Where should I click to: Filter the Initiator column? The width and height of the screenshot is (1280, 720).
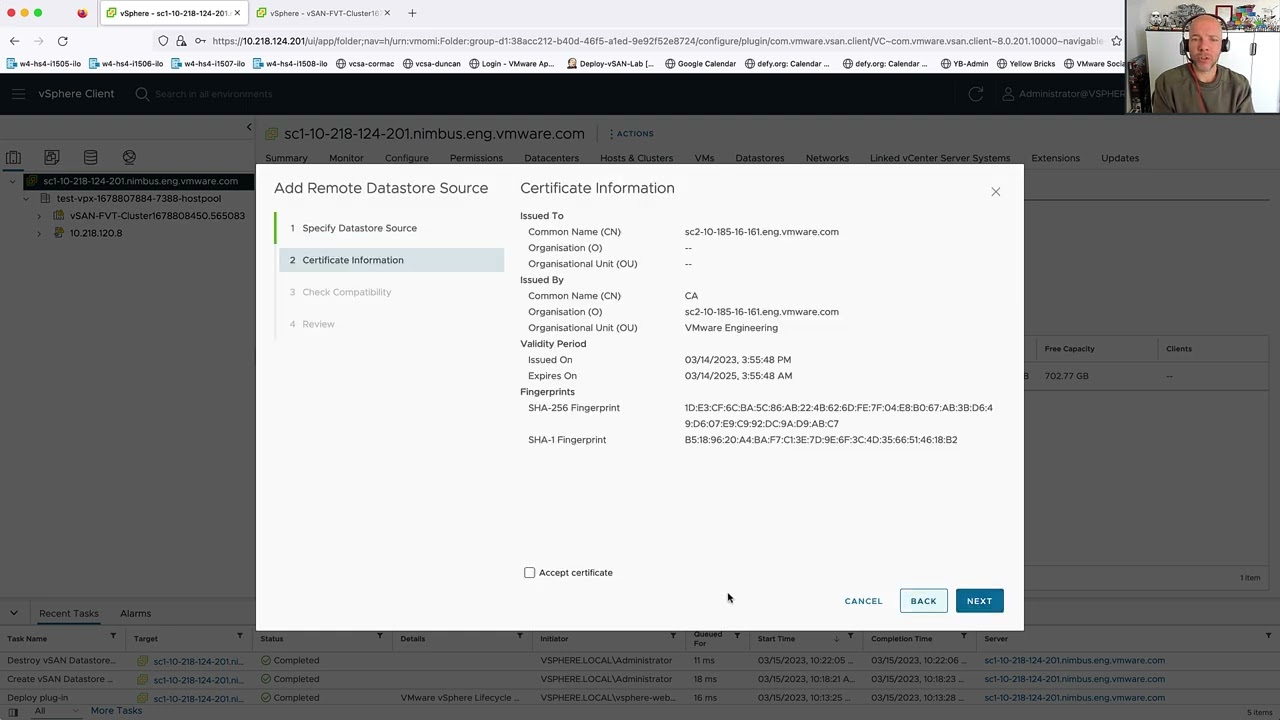[x=673, y=637]
